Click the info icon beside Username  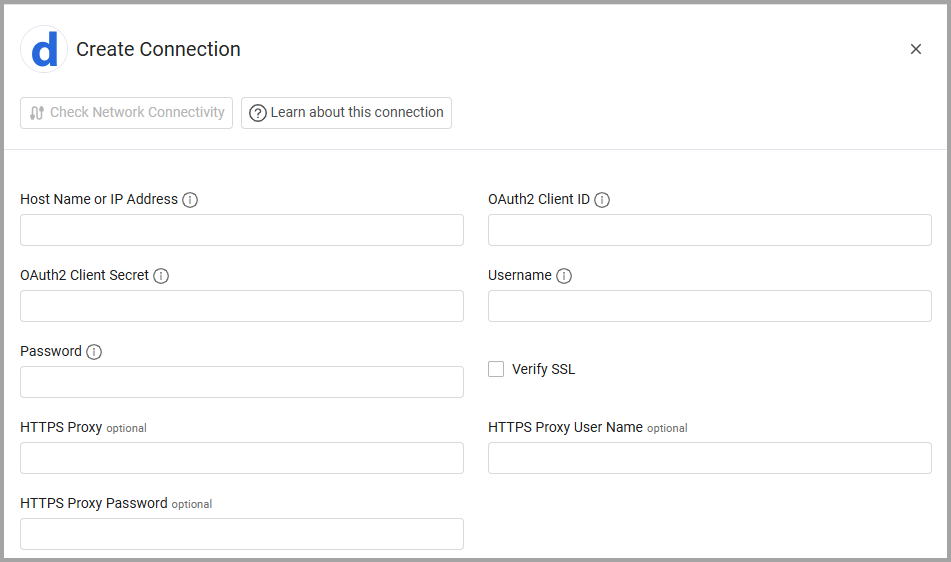click(564, 276)
